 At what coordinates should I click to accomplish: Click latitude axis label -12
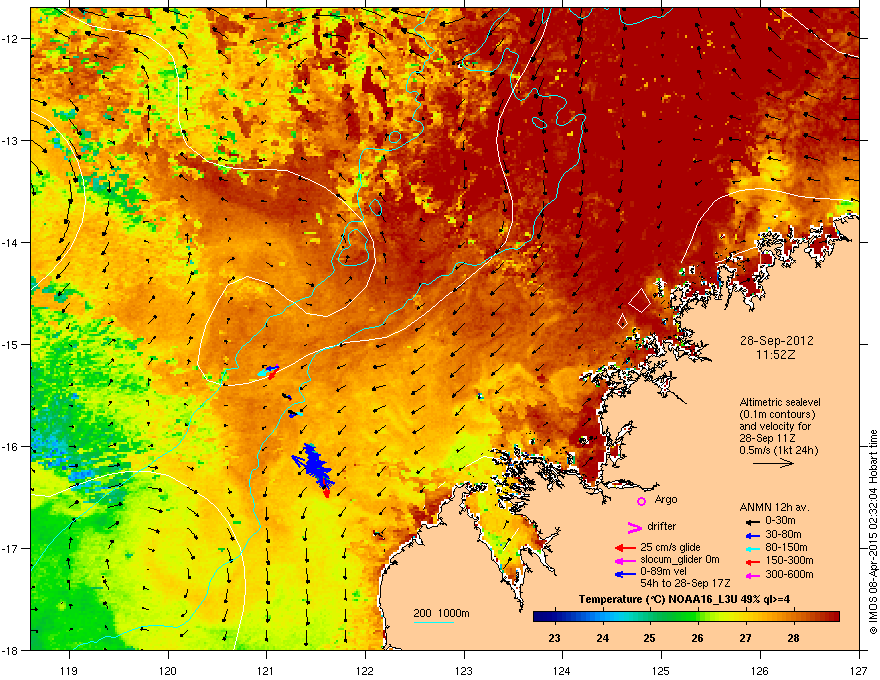coord(10,38)
